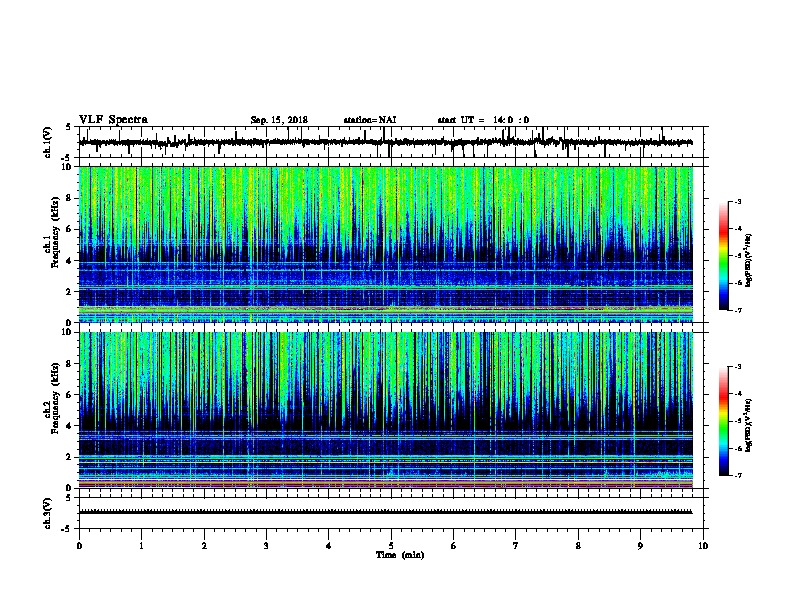The height and width of the screenshot is (612, 792).
Task: Click the ch.1 spectrogram color scale bar
Action: pyautogui.click(x=724, y=256)
